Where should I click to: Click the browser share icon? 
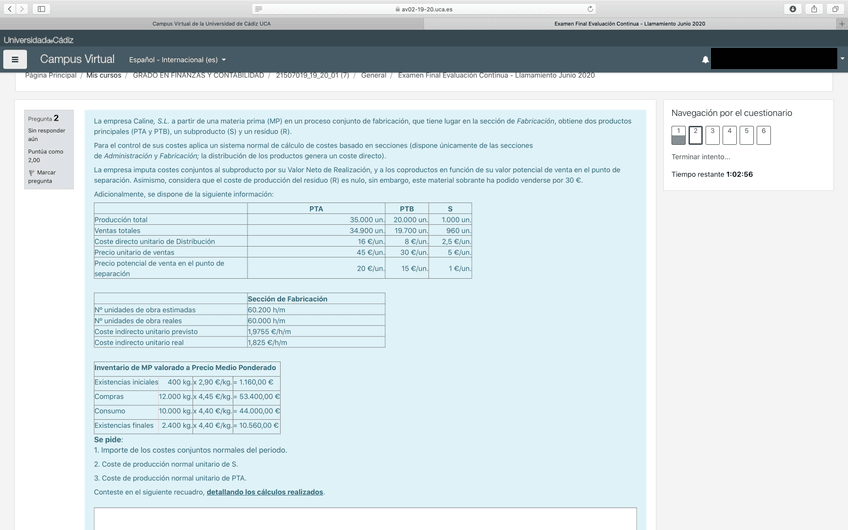pyautogui.click(x=814, y=9)
